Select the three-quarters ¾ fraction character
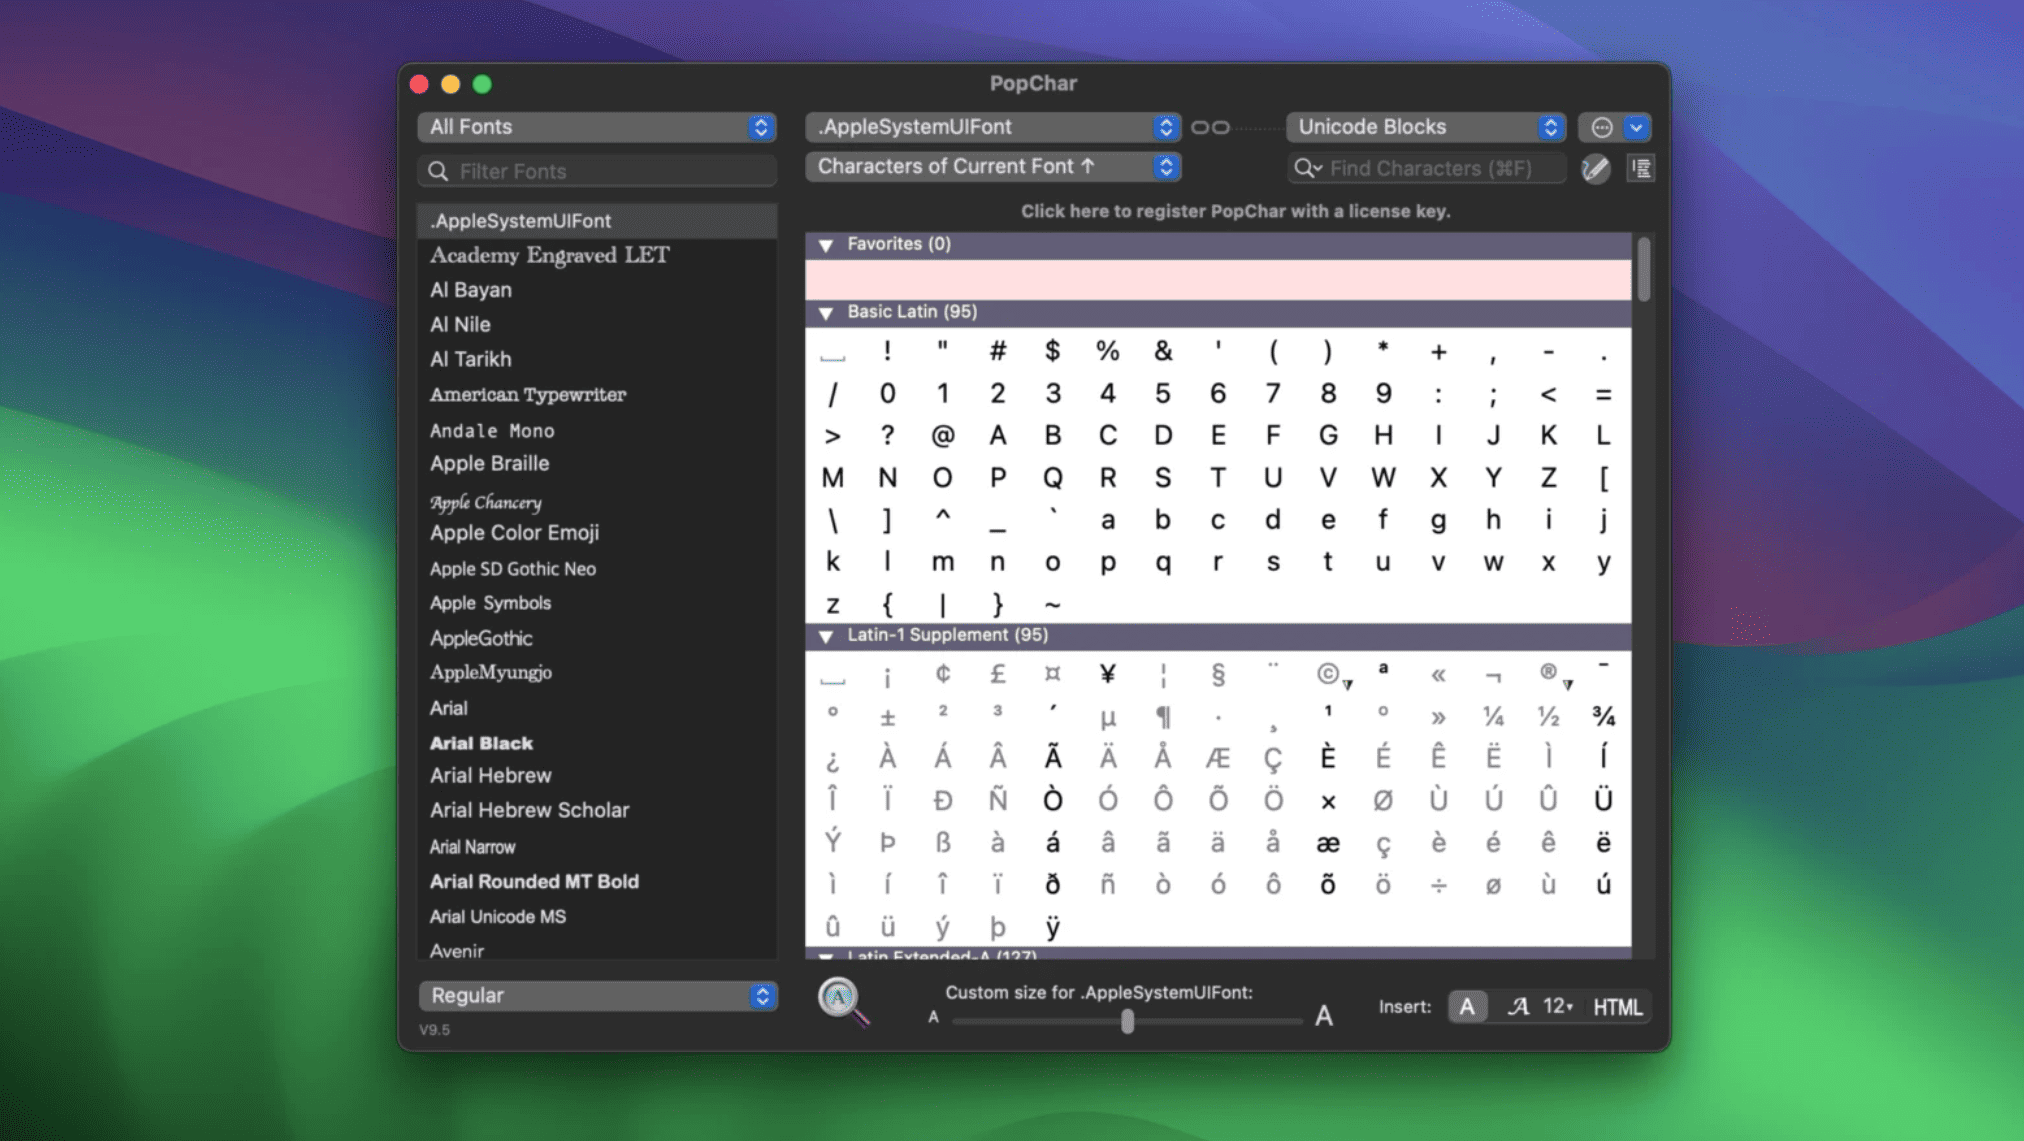Viewport: 2024px width, 1141px height. click(x=1603, y=716)
